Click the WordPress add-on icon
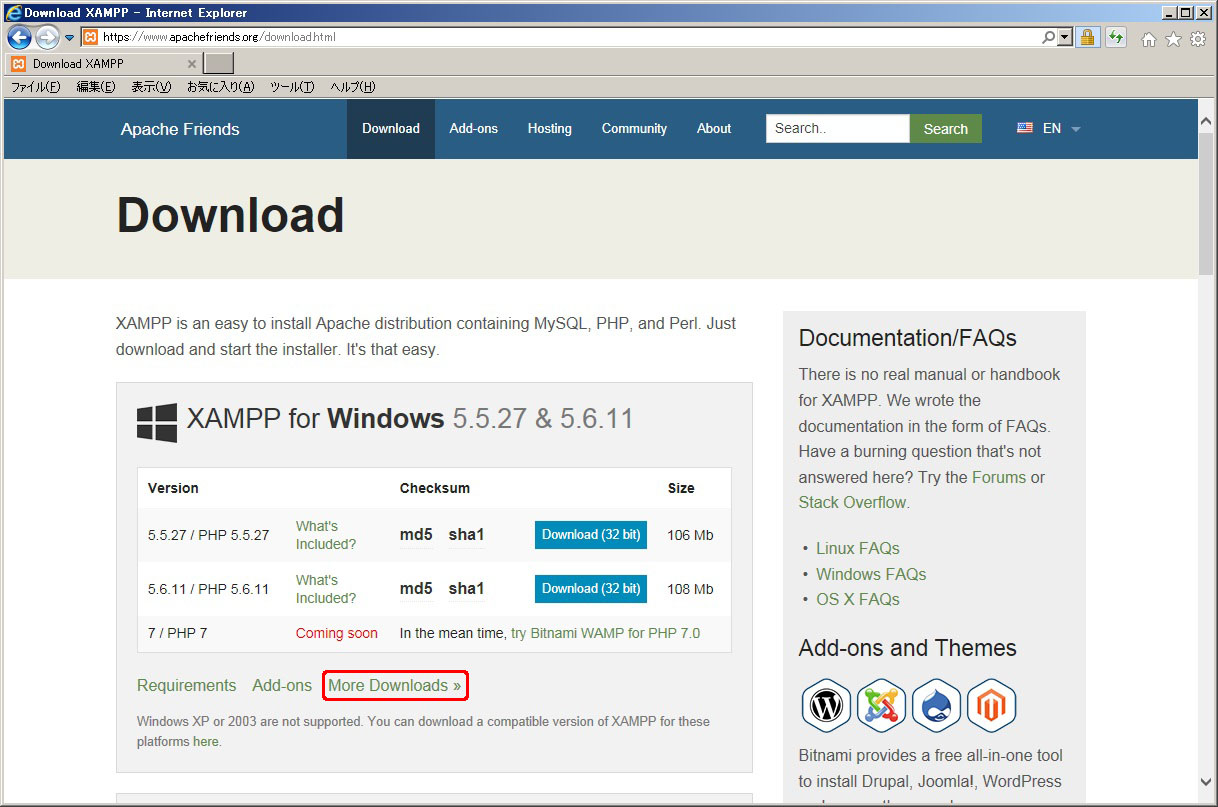Image resolution: width=1218 pixels, height=807 pixels. (x=826, y=706)
